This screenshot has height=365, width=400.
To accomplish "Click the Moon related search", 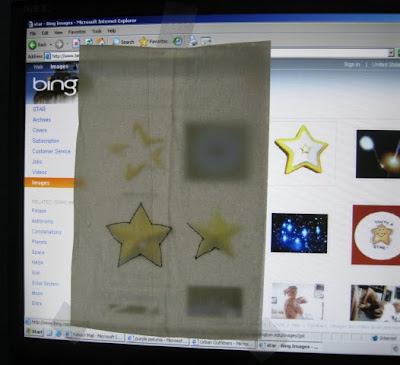I will click(37, 293).
